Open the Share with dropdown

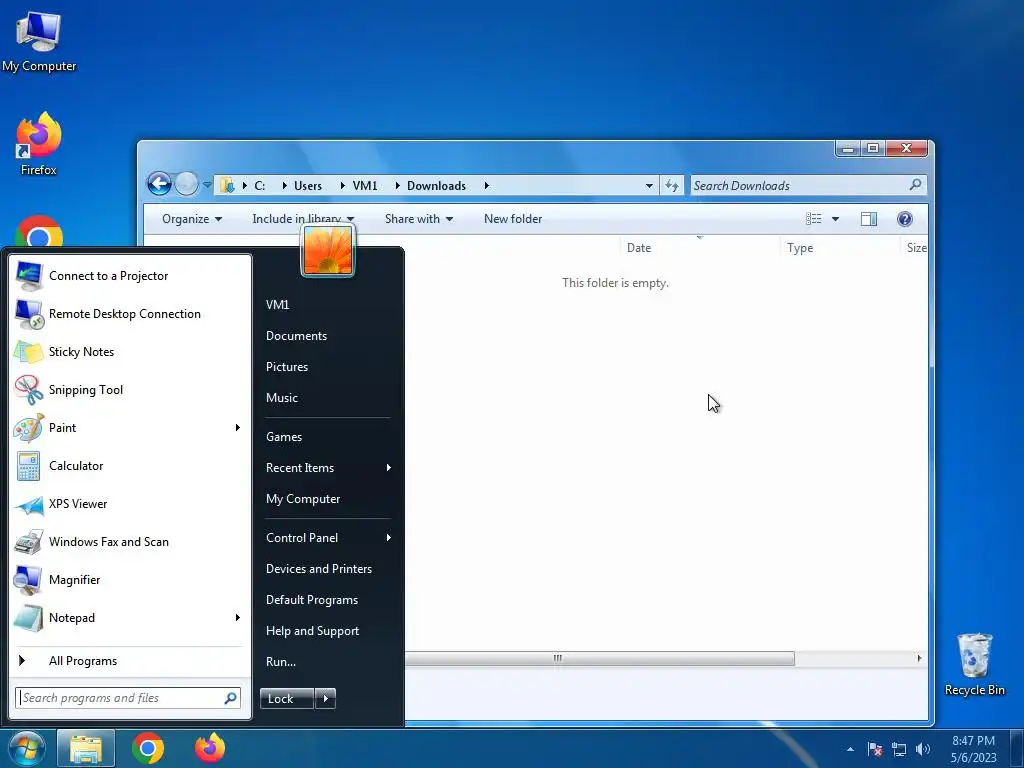point(419,219)
